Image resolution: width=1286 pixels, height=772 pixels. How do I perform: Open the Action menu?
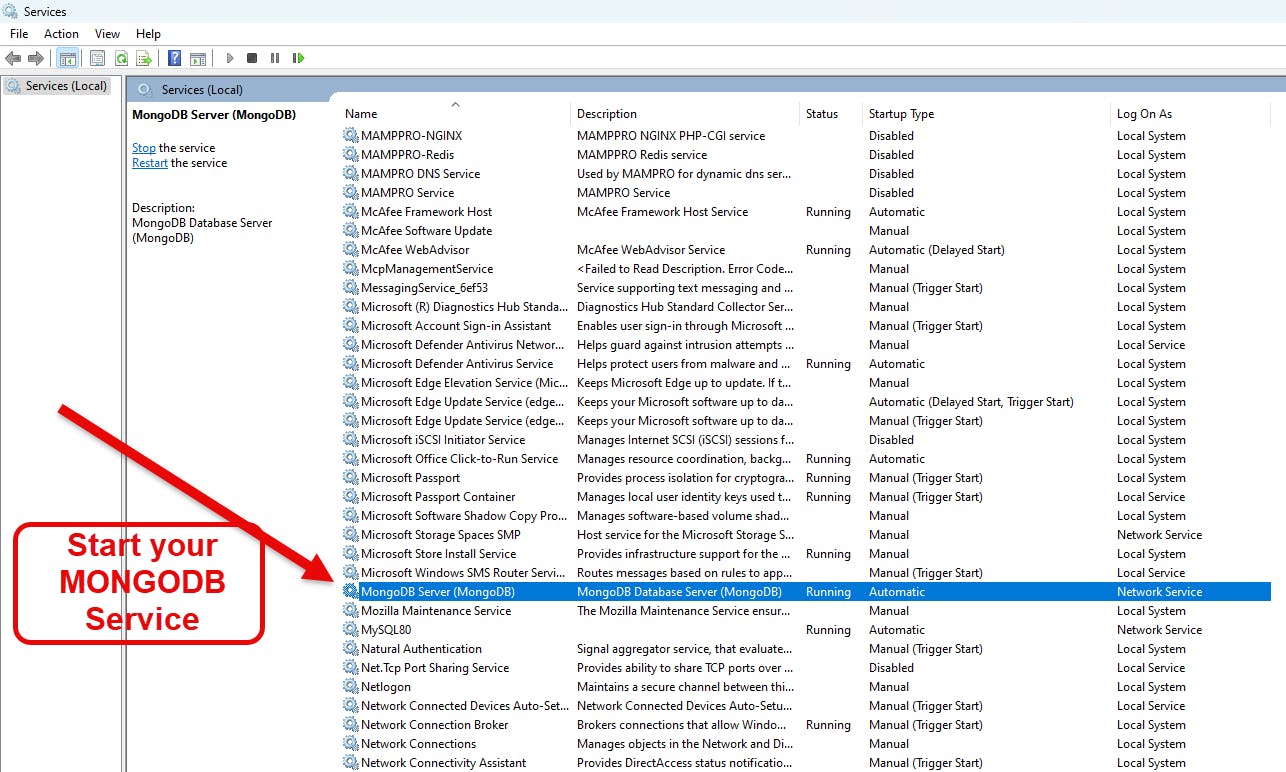(x=61, y=34)
